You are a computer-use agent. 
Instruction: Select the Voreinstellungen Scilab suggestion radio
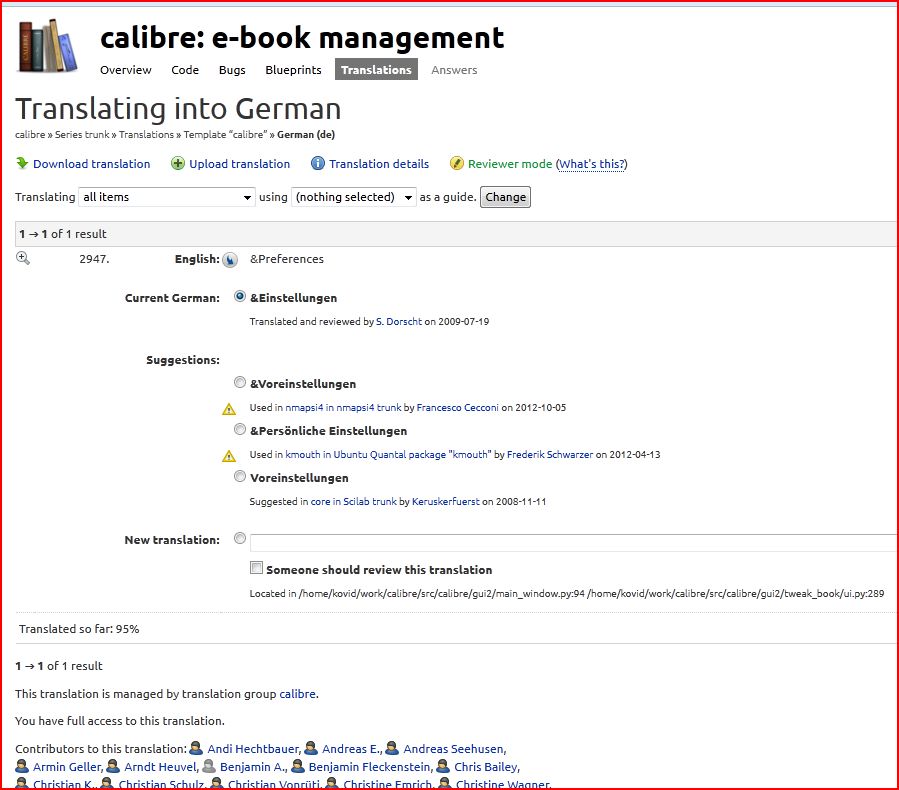pos(240,476)
